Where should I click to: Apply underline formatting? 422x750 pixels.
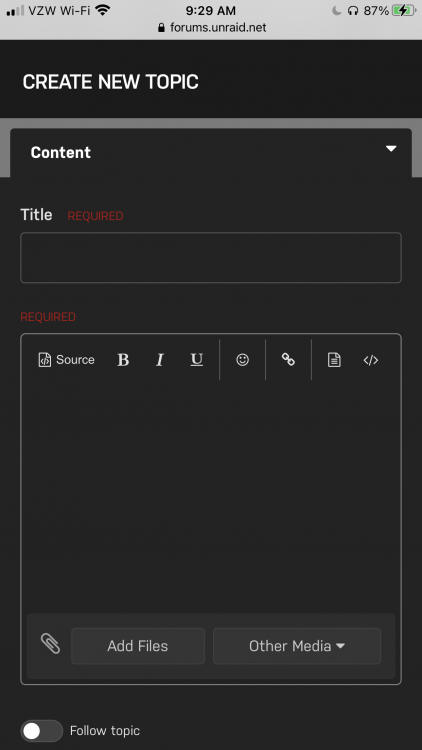tap(197, 360)
